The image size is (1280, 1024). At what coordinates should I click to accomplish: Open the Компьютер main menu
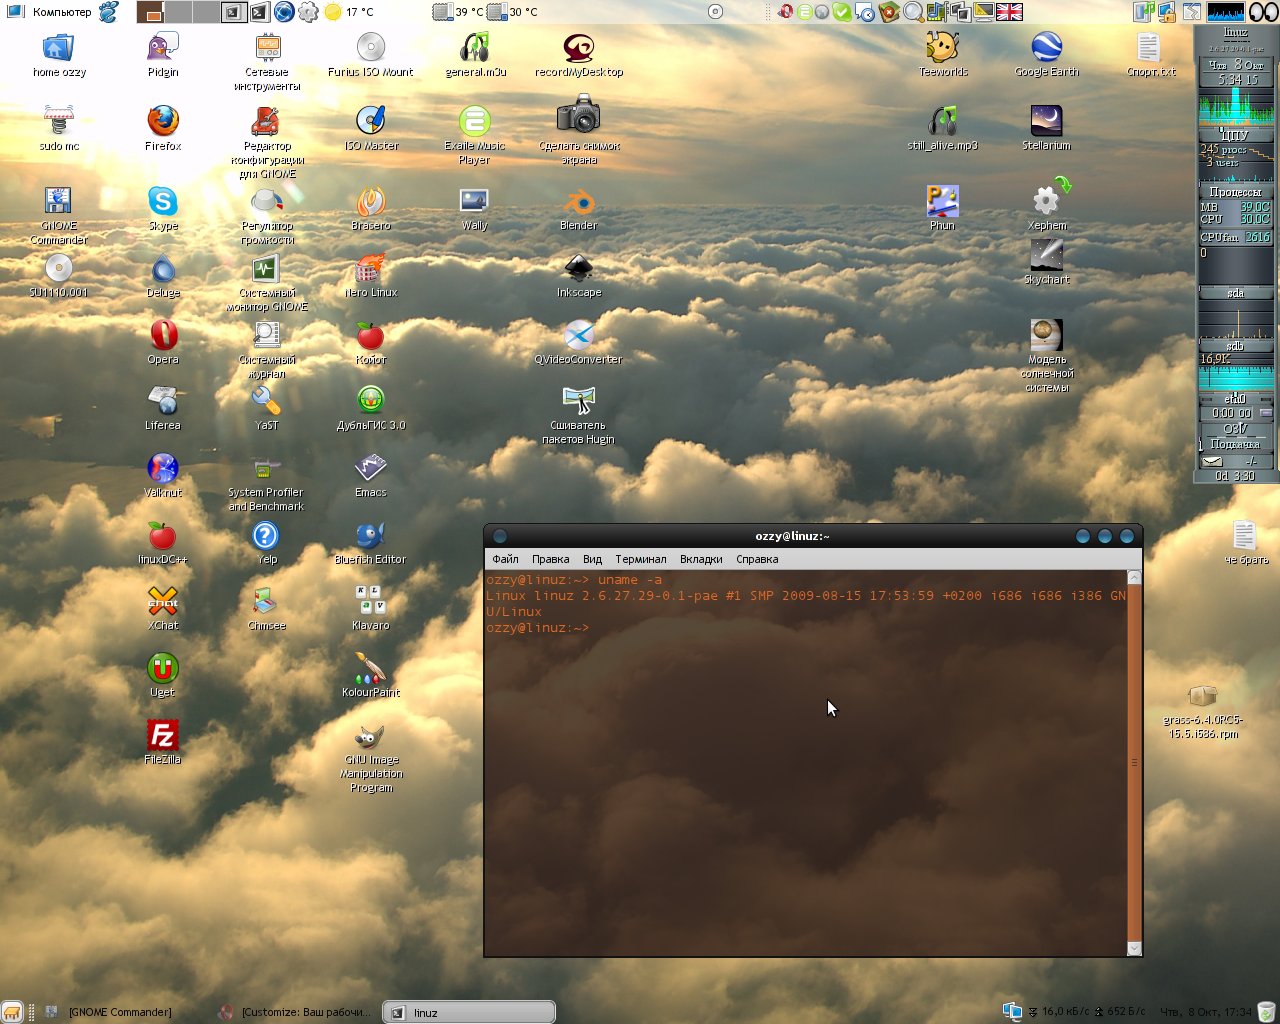pyautogui.click(x=50, y=12)
